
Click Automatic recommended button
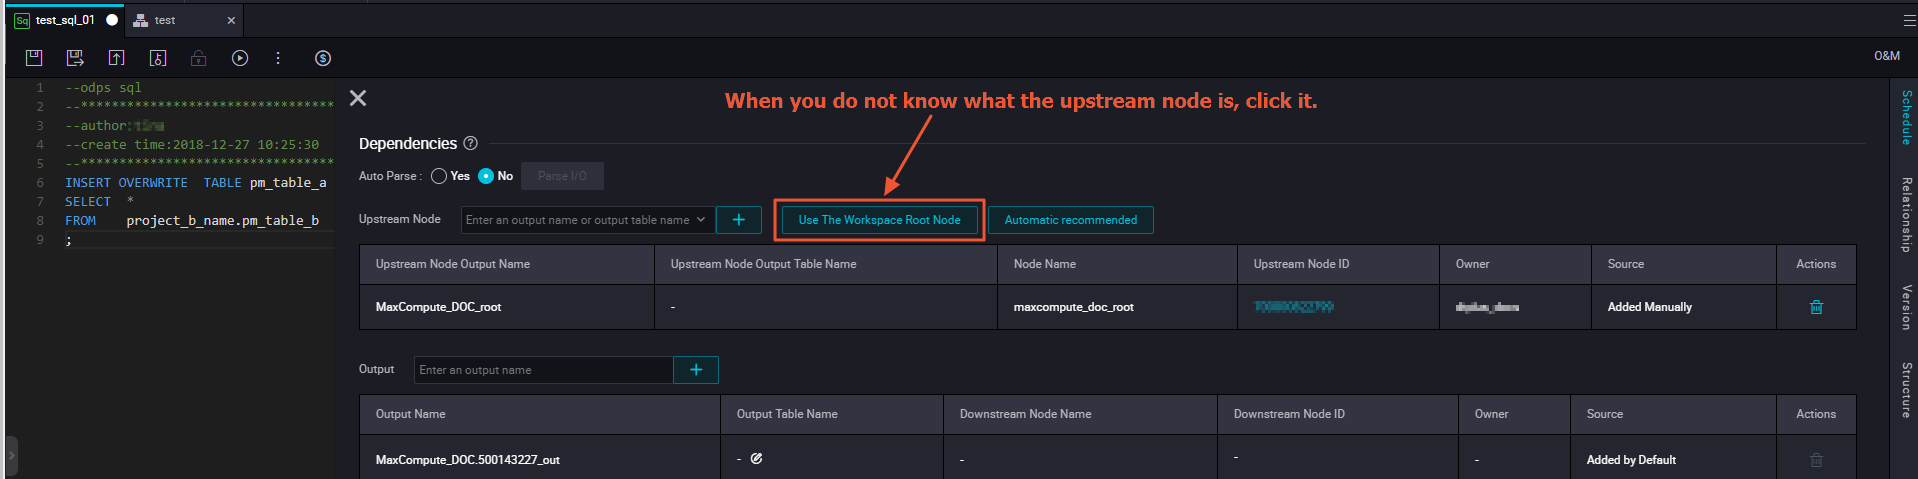[1071, 220]
